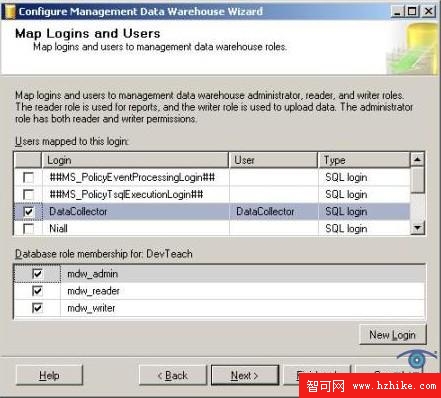The image size is (441, 398).
Task: Select the Niall login row
Action: tap(212, 229)
